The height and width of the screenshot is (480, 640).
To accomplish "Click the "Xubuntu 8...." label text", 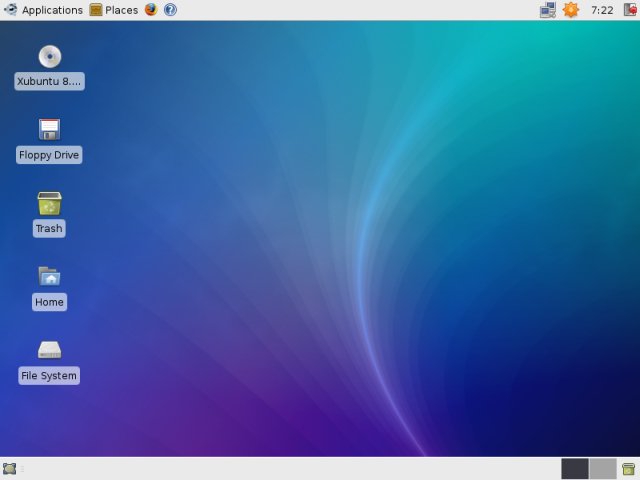I will [49, 81].
